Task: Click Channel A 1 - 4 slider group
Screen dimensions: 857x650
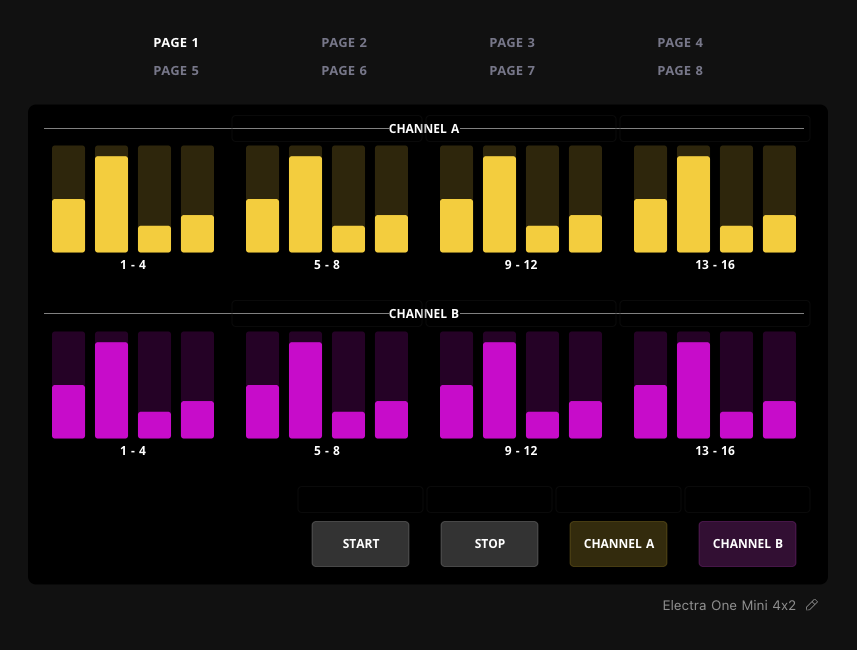Action: coord(133,200)
